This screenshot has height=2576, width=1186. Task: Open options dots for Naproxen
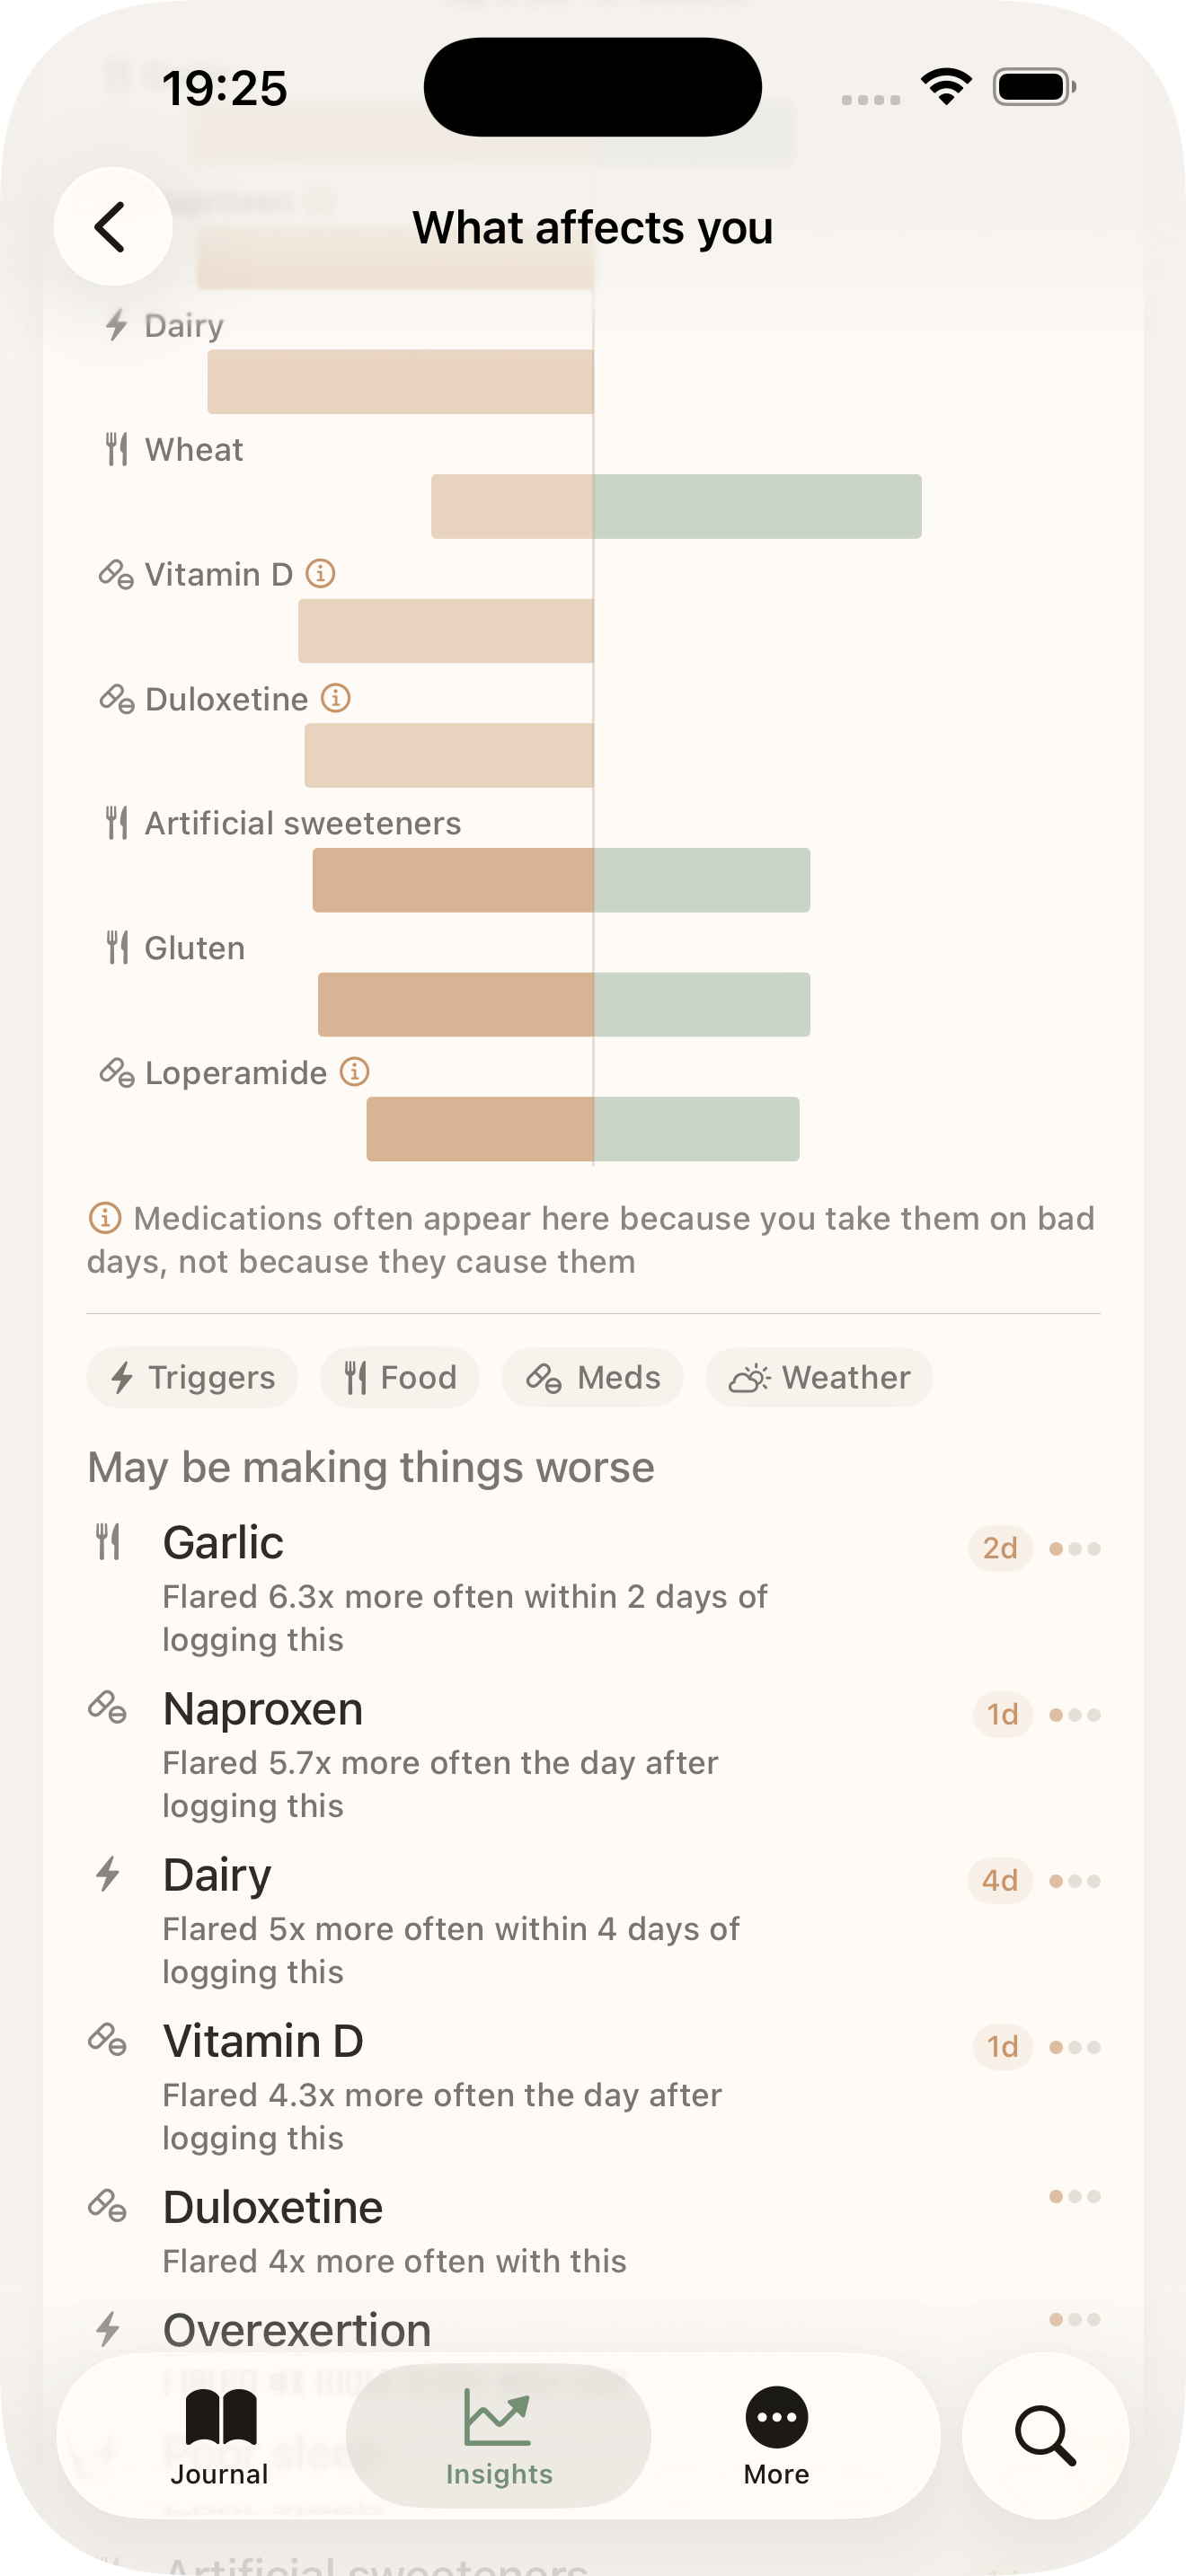(1075, 1715)
